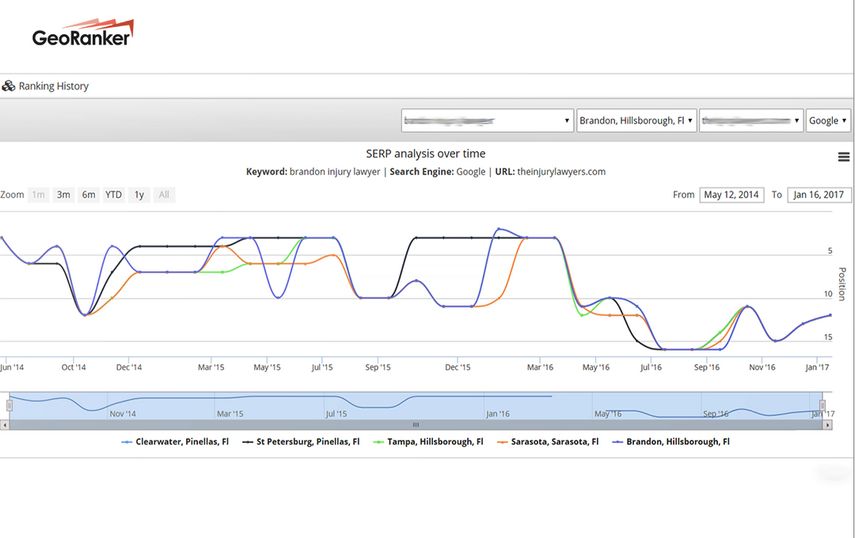
Task: Open the Google search engine dropdown
Action: tap(828, 120)
